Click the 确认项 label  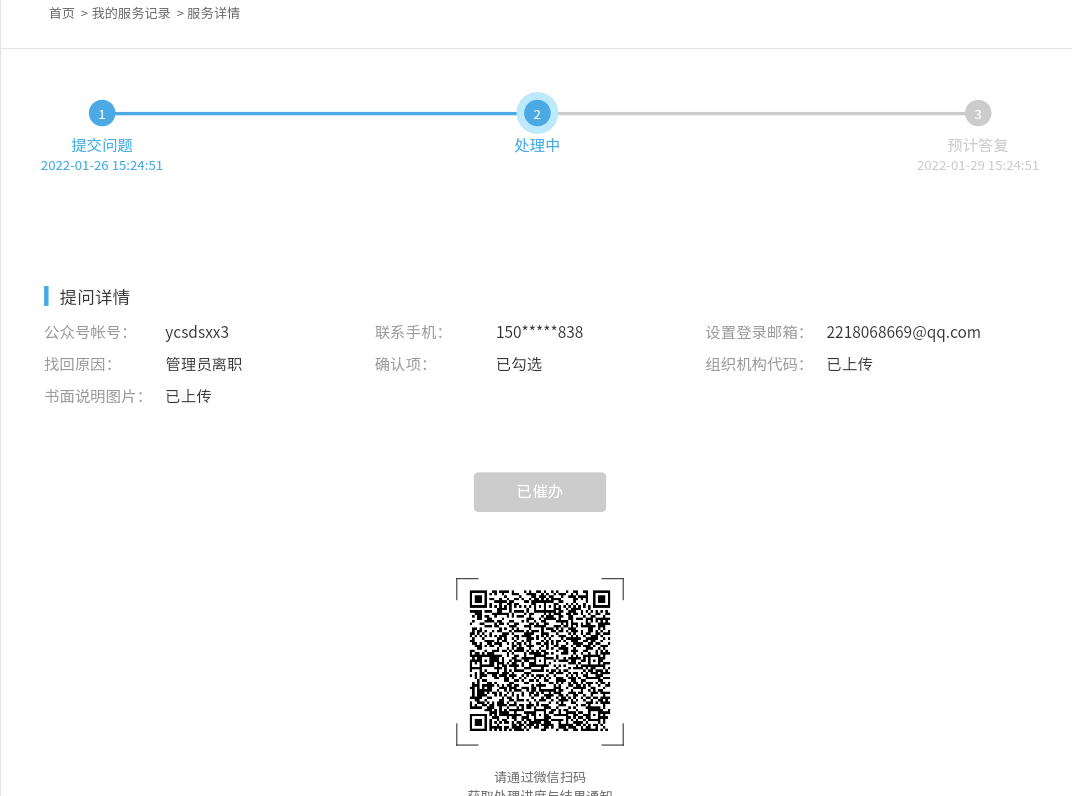[401, 364]
